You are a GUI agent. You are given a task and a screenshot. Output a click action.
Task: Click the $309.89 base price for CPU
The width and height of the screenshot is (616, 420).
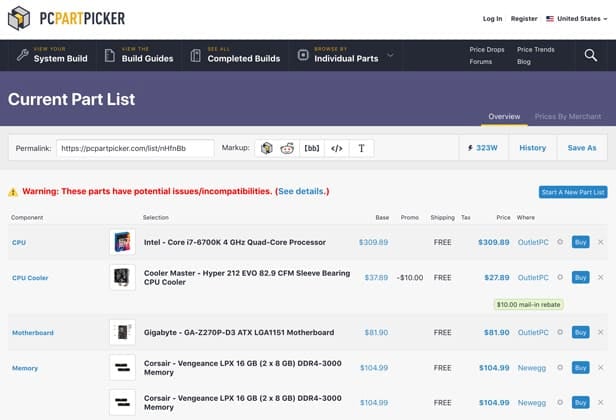[x=373, y=242]
